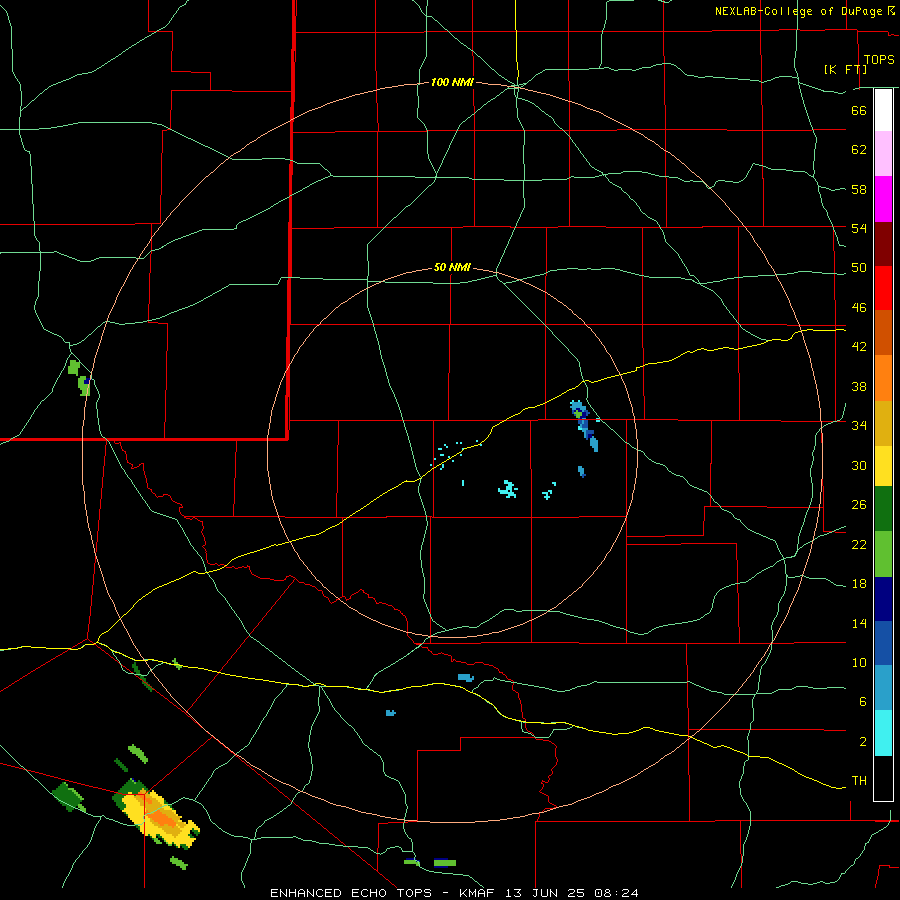Viewport: 900px width, 900px height.
Task: Click the white swatch in the TOPS legend
Action: click(x=883, y=110)
